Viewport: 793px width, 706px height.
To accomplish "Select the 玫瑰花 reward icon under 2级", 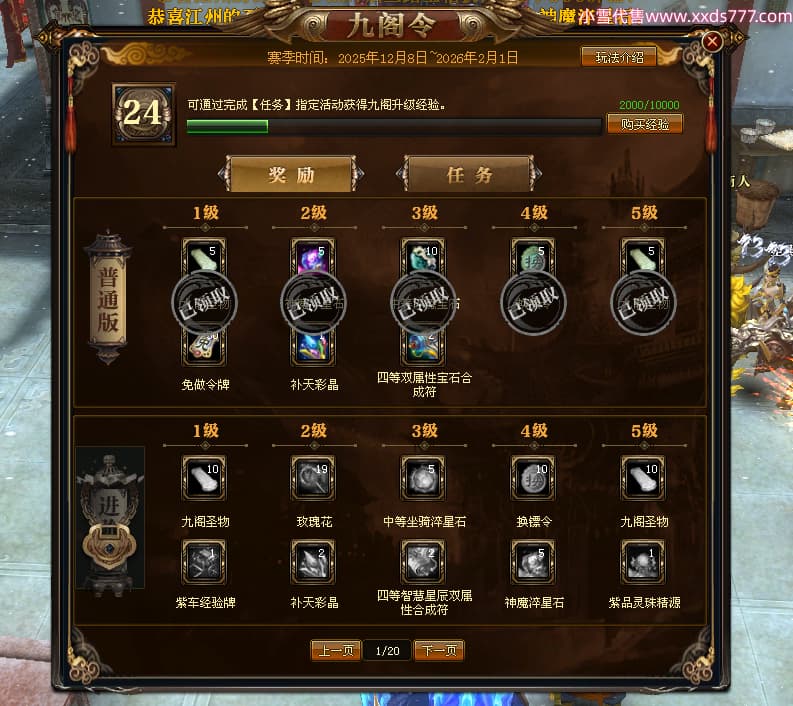I will click(313, 478).
